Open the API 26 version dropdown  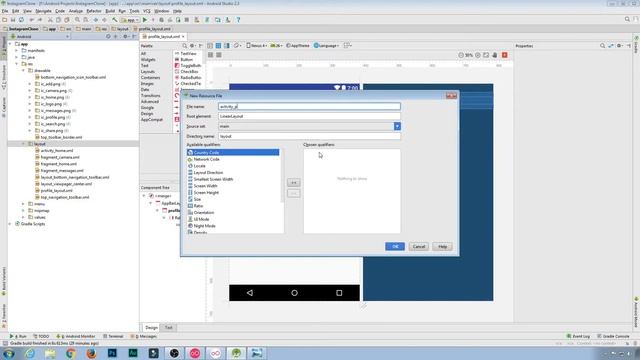(x=276, y=46)
